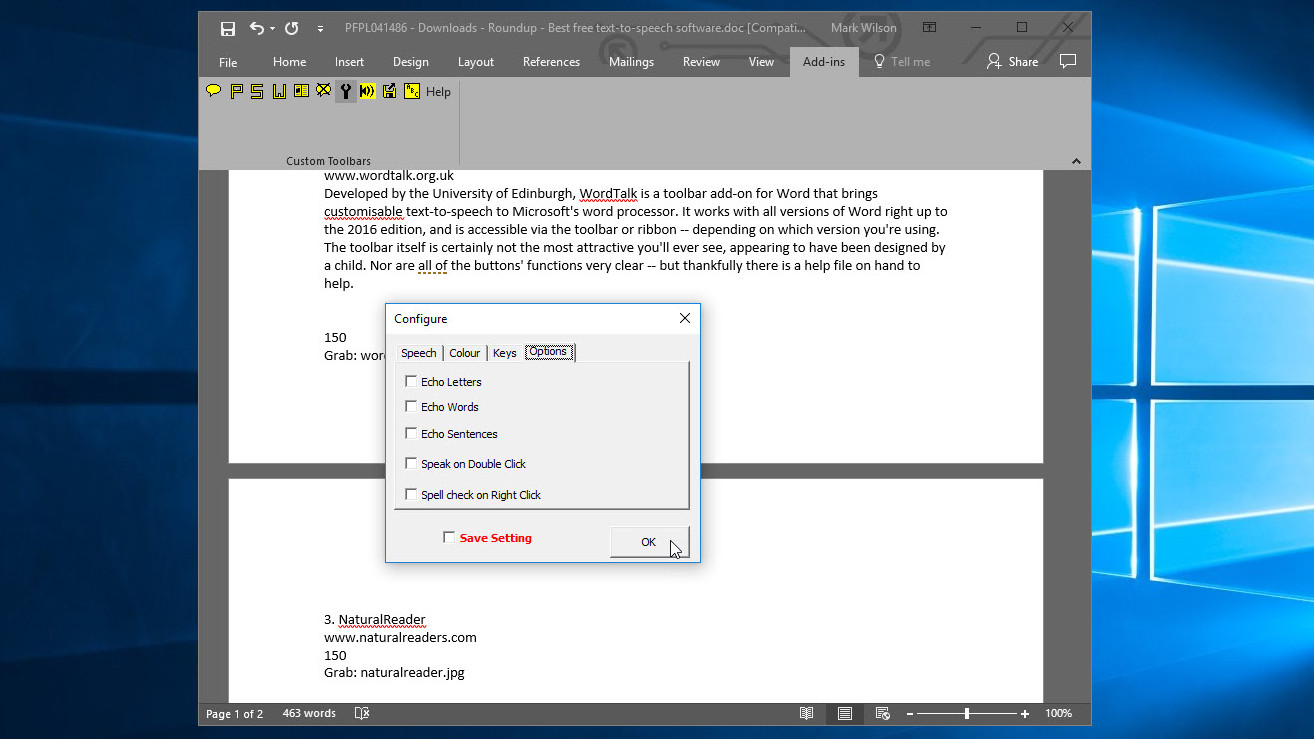Switch to the Review ribbon tab
Screen dimensions: 1314x739
point(701,62)
